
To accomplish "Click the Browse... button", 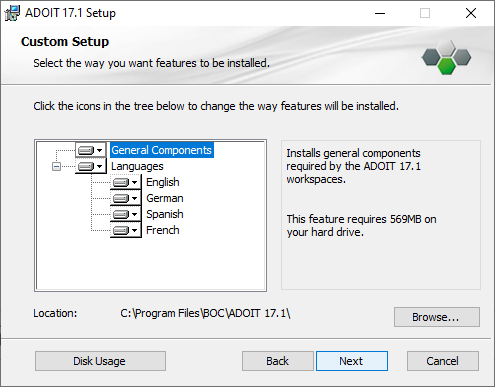I will point(437,317).
